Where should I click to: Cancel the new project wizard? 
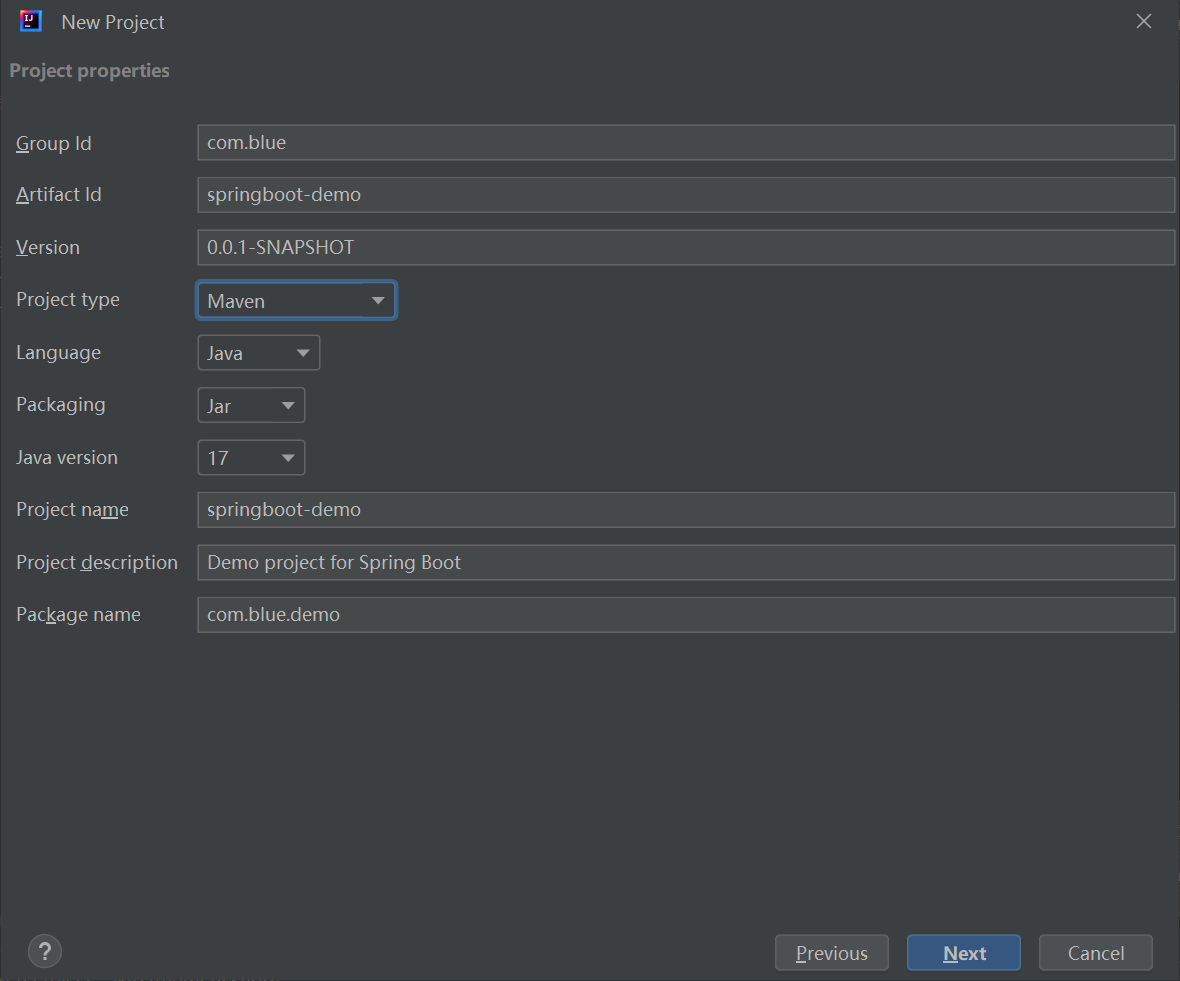[1096, 953]
